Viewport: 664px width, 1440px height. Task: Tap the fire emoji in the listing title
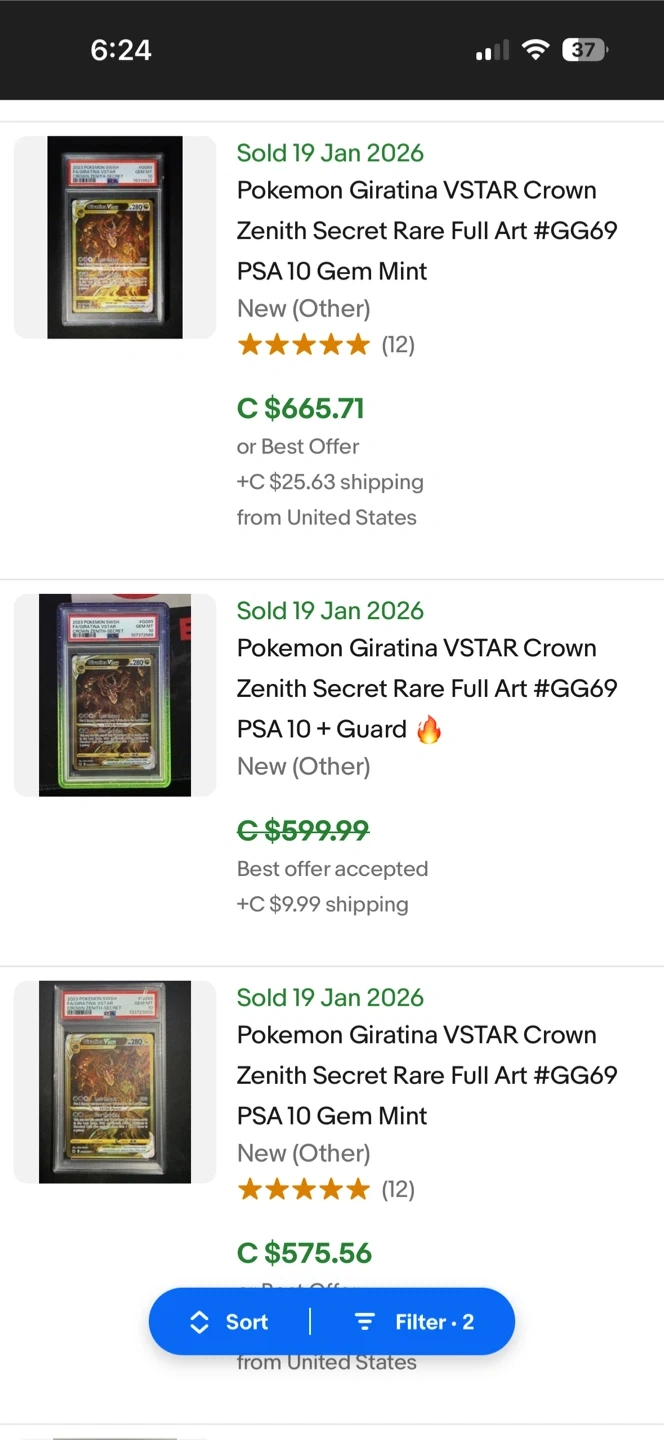point(429,729)
